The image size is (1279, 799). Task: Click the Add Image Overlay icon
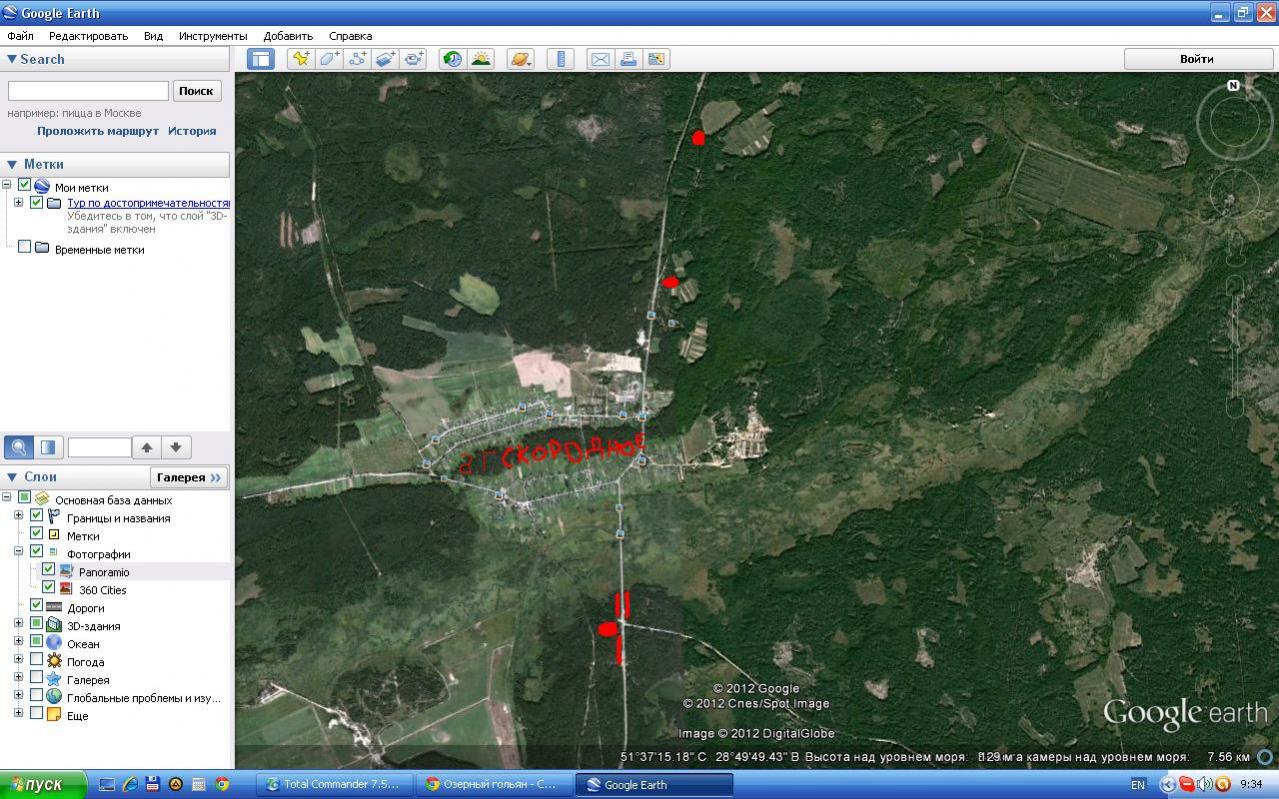[x=386, y=59]
